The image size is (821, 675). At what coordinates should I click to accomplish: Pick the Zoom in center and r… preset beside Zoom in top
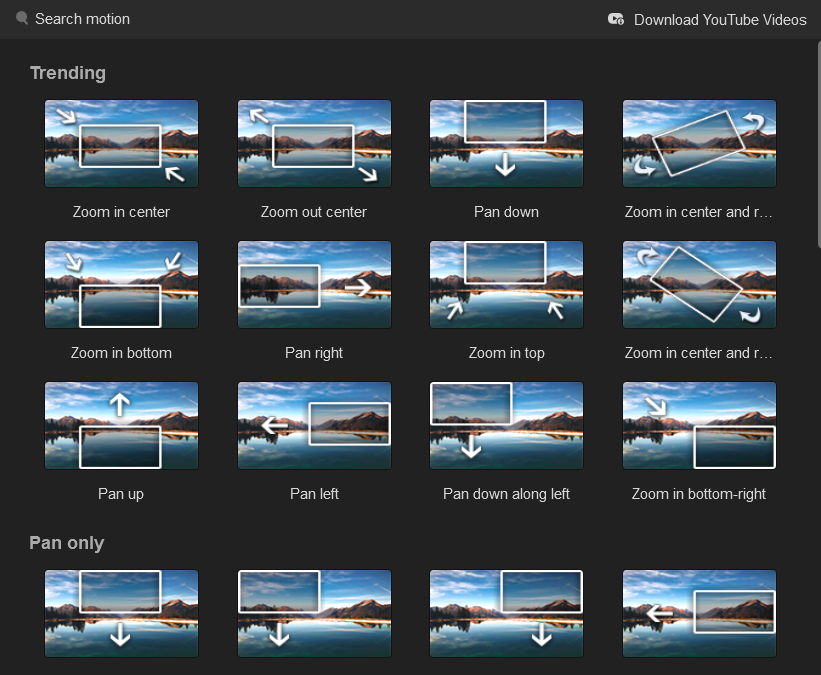point(699,284)
